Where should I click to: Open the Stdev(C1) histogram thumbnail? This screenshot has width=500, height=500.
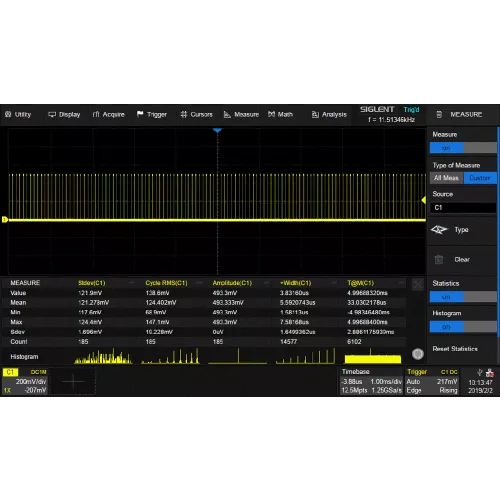click(103, 356)
